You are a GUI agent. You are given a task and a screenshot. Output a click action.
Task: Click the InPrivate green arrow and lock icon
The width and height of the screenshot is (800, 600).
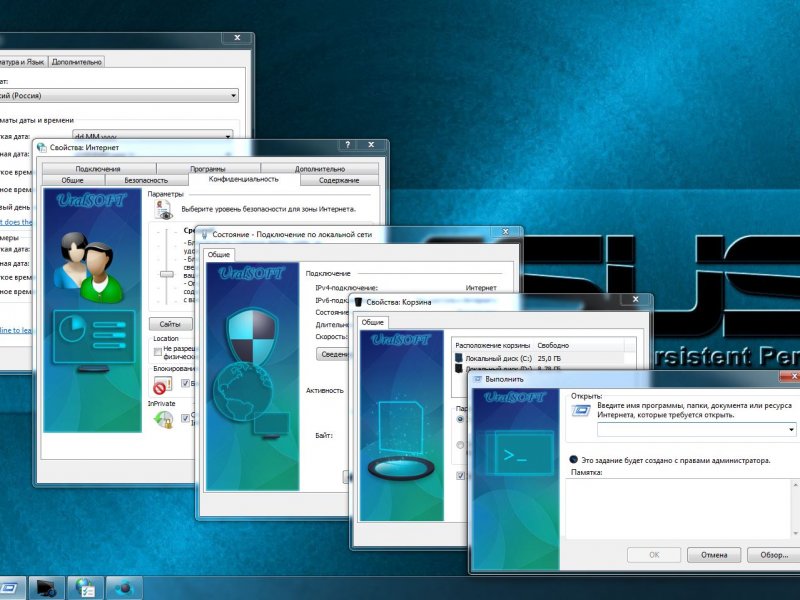point(164,419)
